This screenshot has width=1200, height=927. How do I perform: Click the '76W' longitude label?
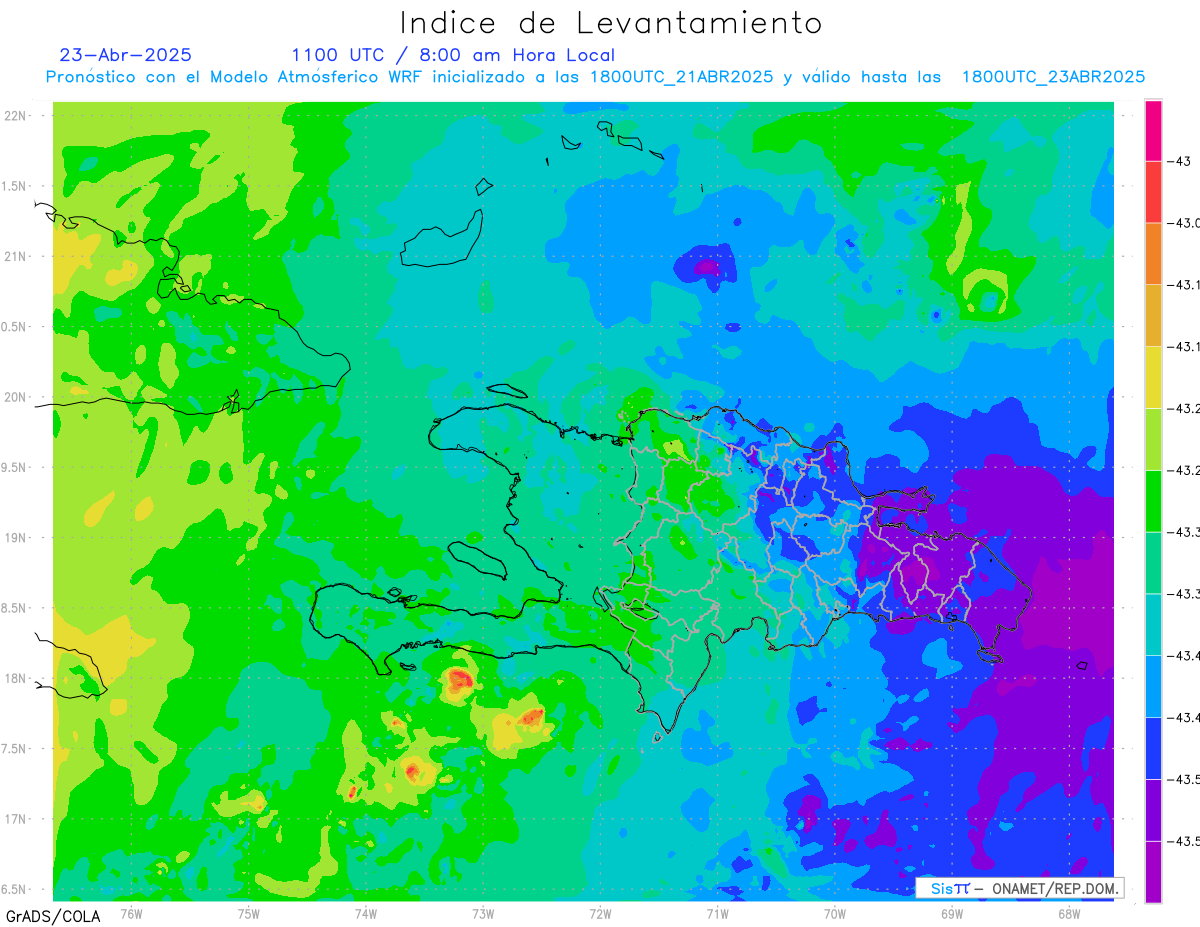131,913
